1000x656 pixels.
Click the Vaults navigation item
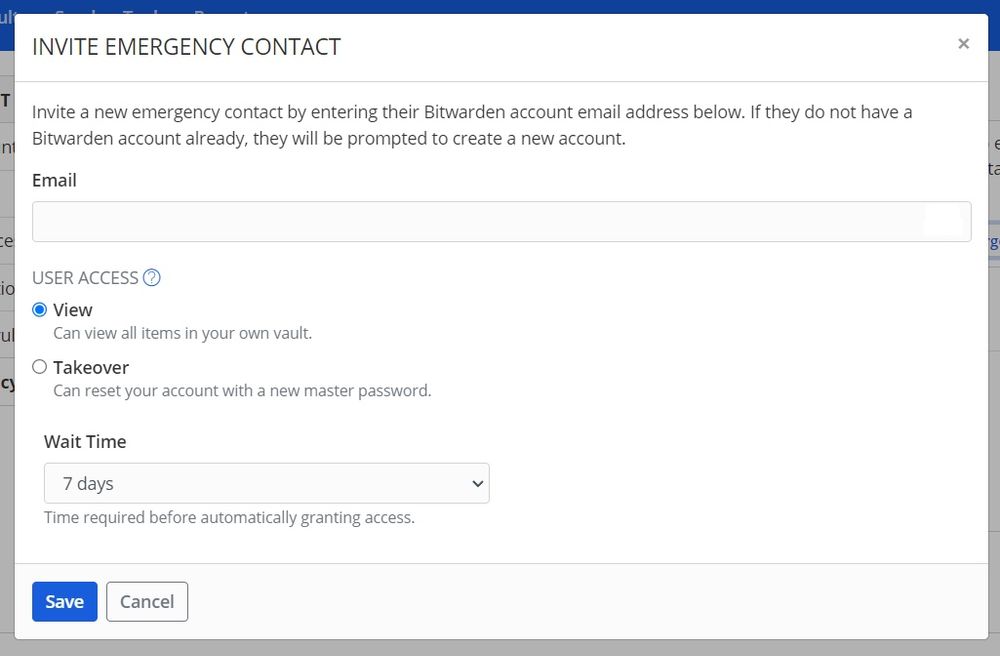(12, 13)
